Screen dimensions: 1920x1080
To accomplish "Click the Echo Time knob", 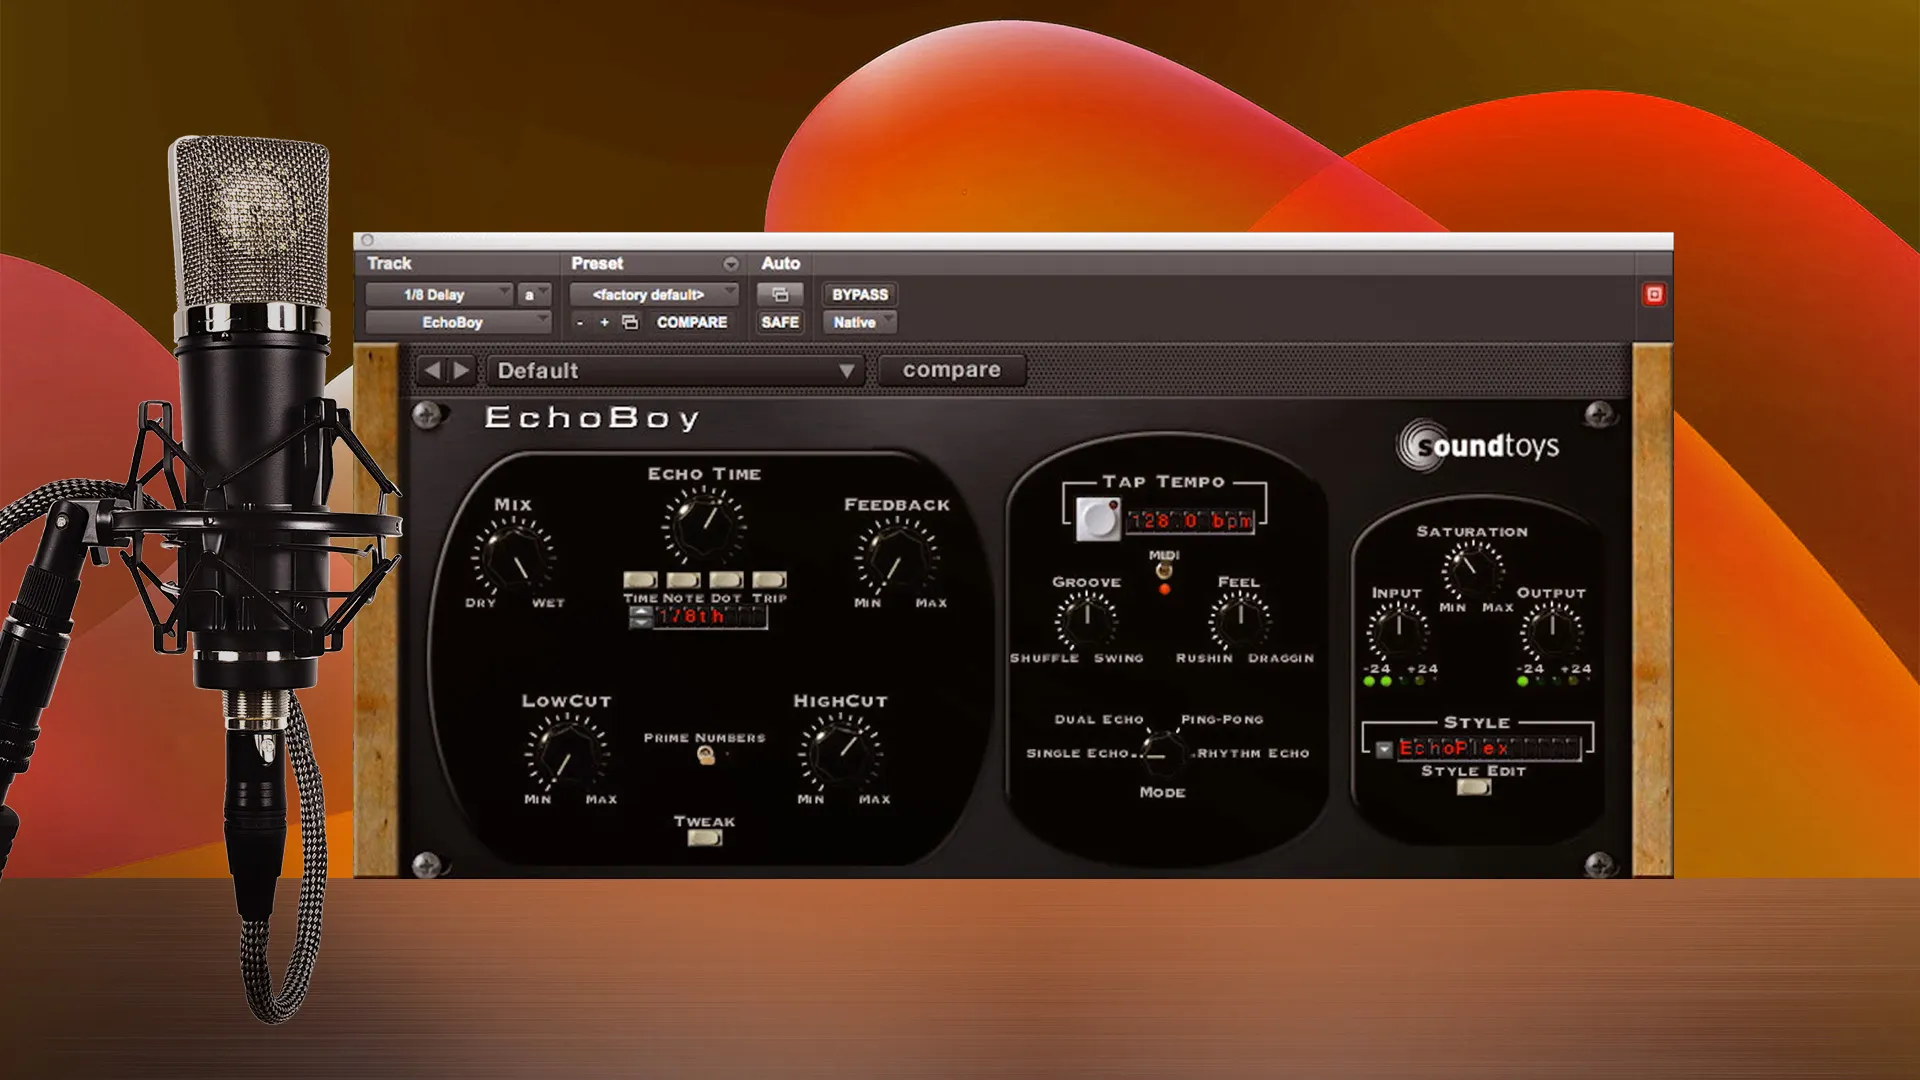I will tap(704, 524).
